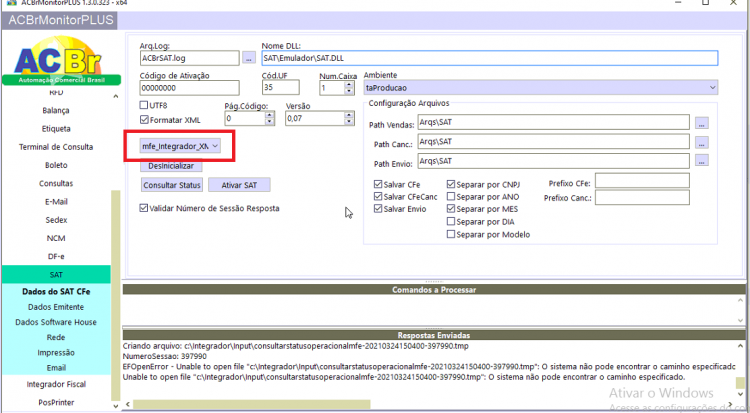Click the Path Vendas browse button
Viewport: 750px width, 413px height.
[701, 123]
